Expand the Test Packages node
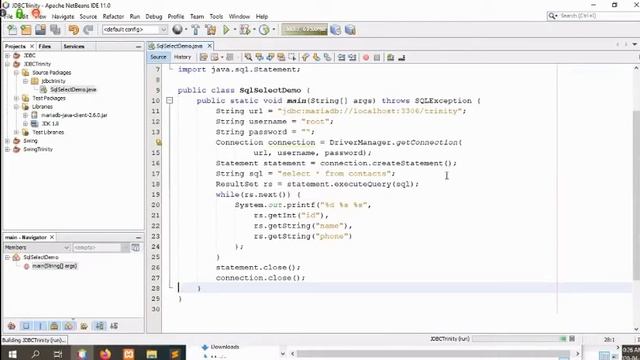 pos(16,98)
